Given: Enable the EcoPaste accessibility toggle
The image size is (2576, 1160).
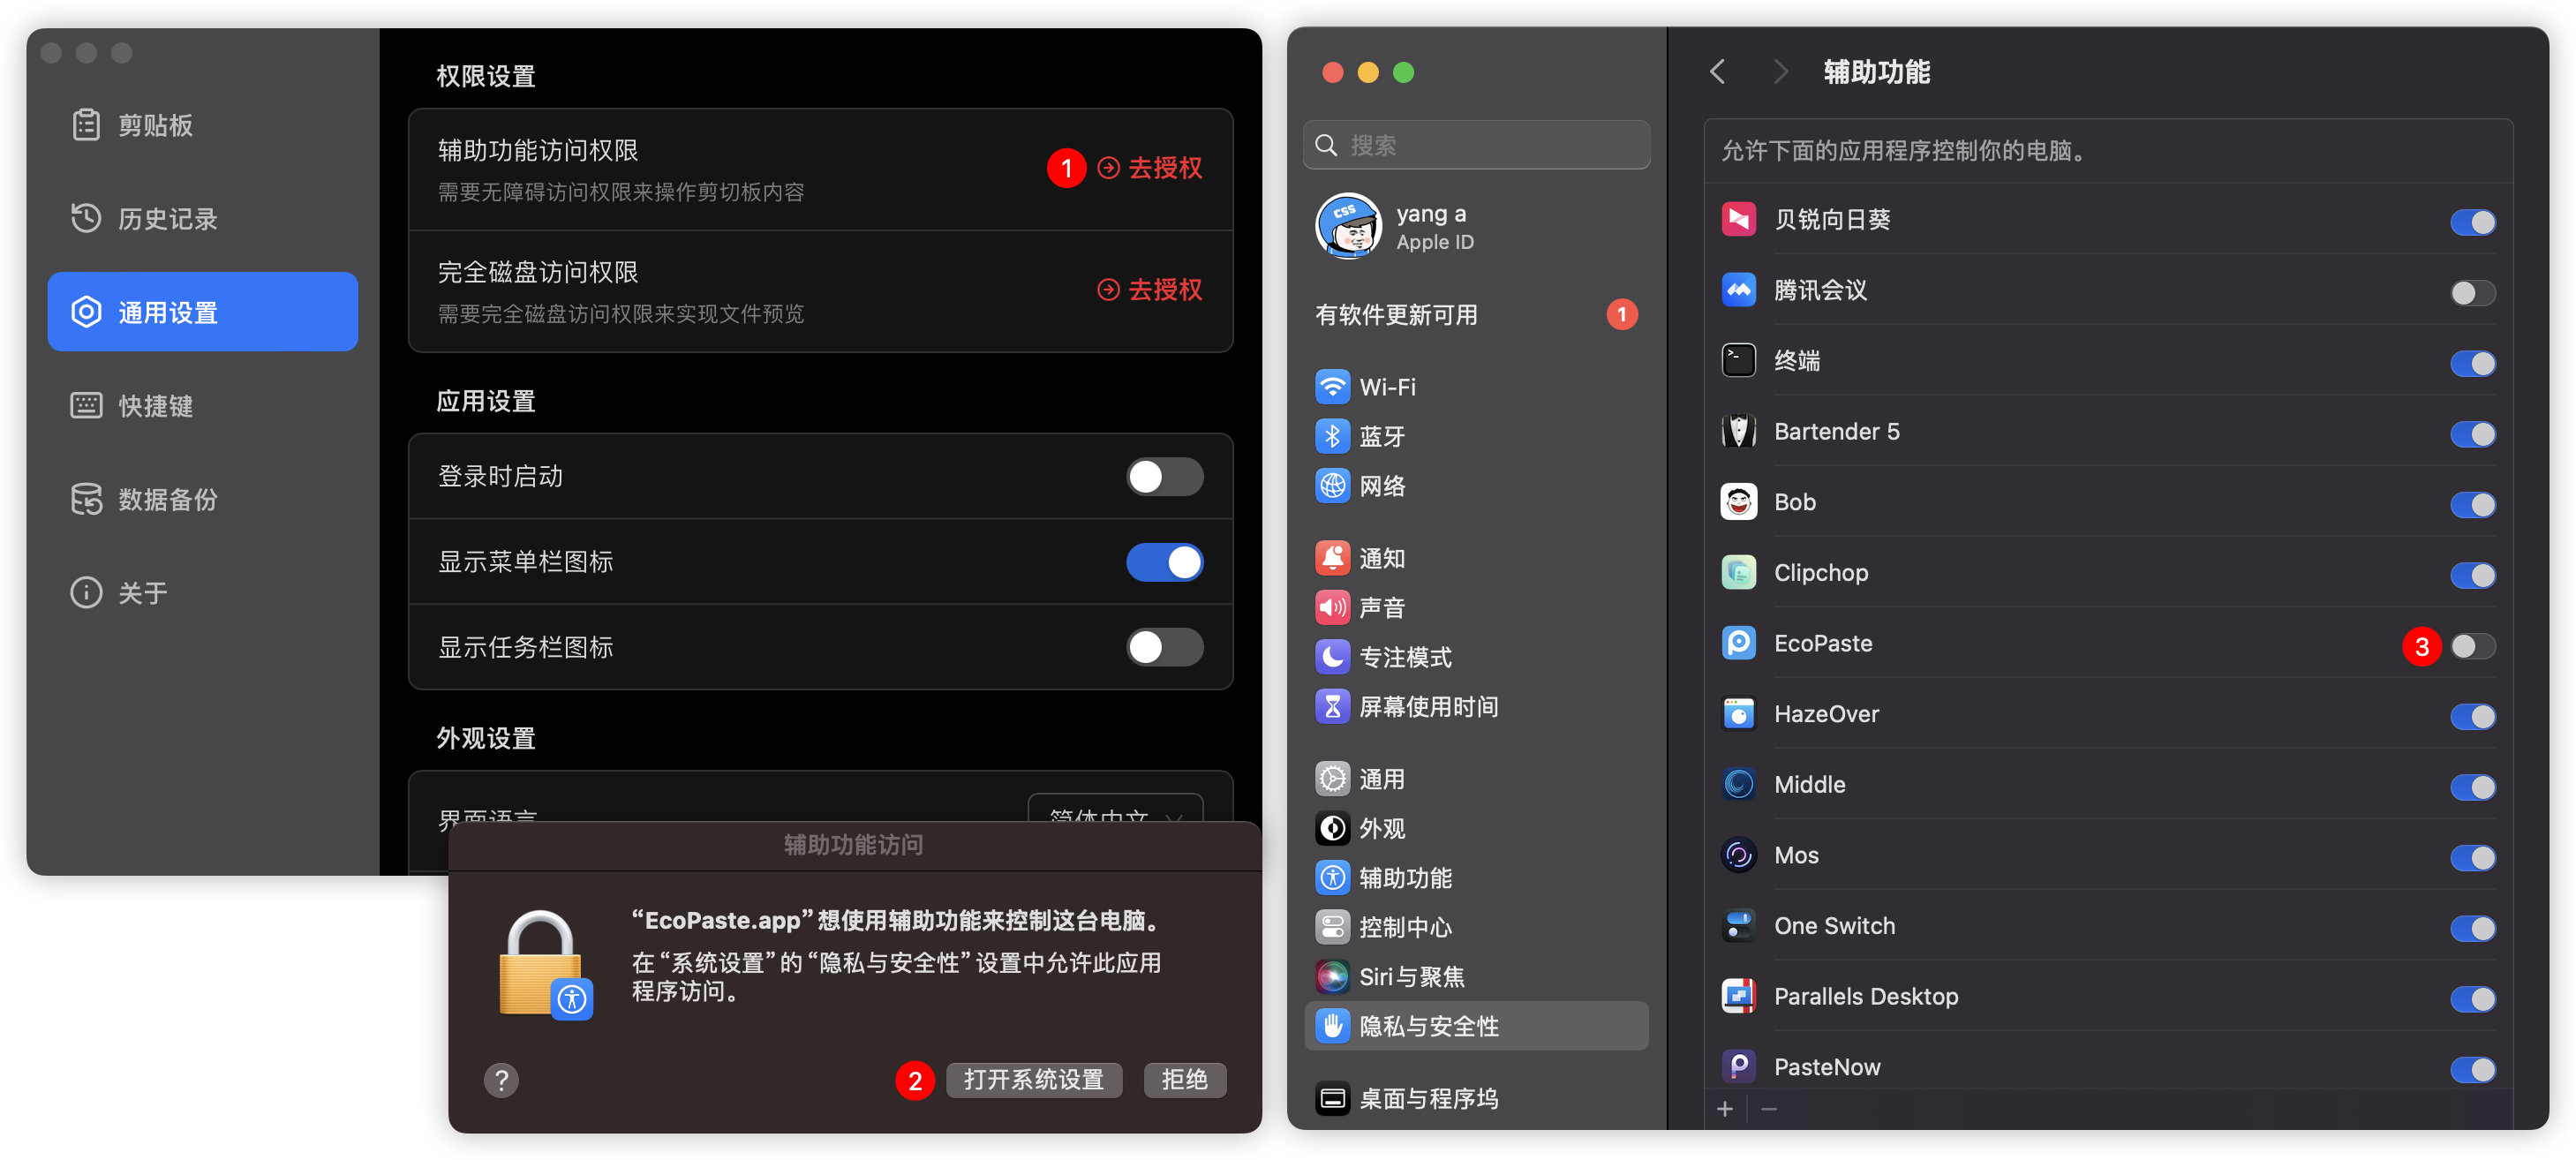Looking at the screenshot, I should click(2472, 646).
